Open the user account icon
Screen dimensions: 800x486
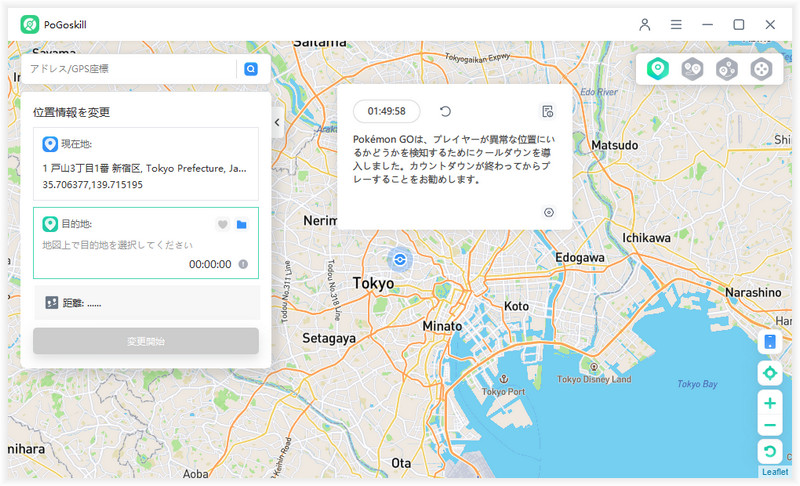(x=645, y=24)
